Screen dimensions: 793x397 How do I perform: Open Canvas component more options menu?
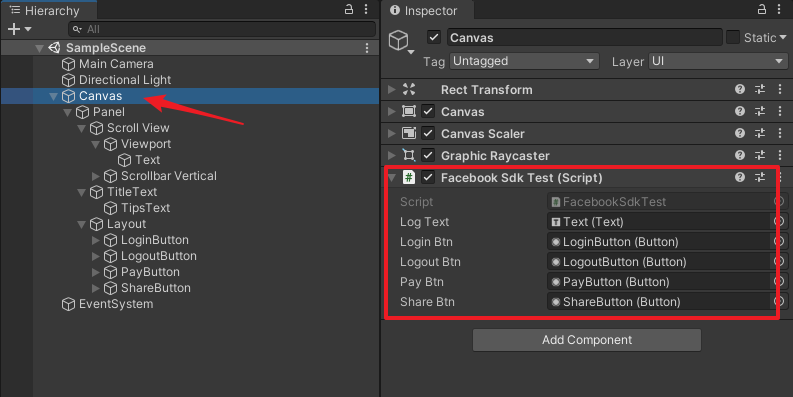(780, 111)
